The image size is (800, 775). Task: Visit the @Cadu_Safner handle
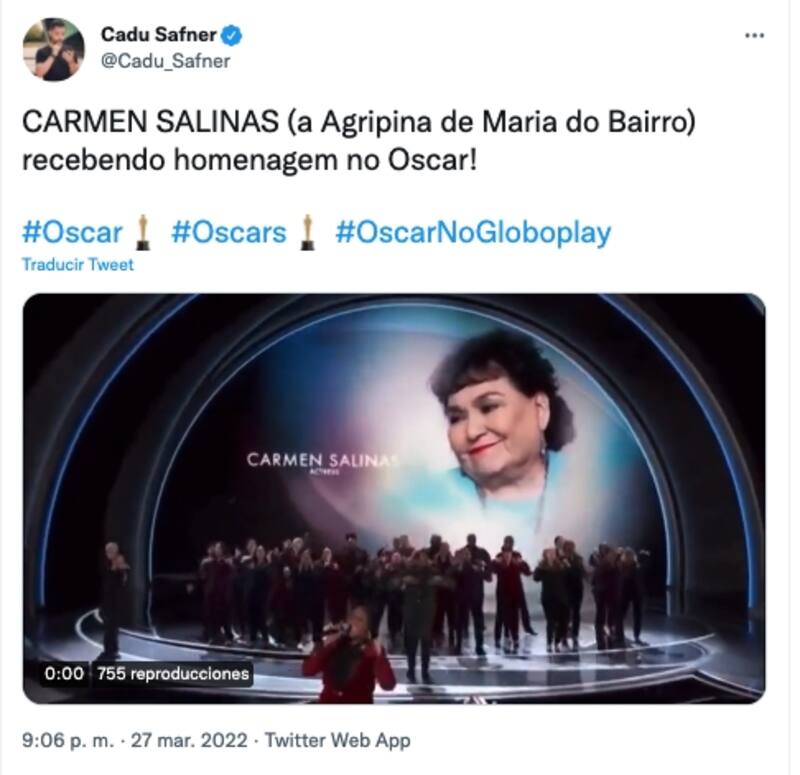165,61
